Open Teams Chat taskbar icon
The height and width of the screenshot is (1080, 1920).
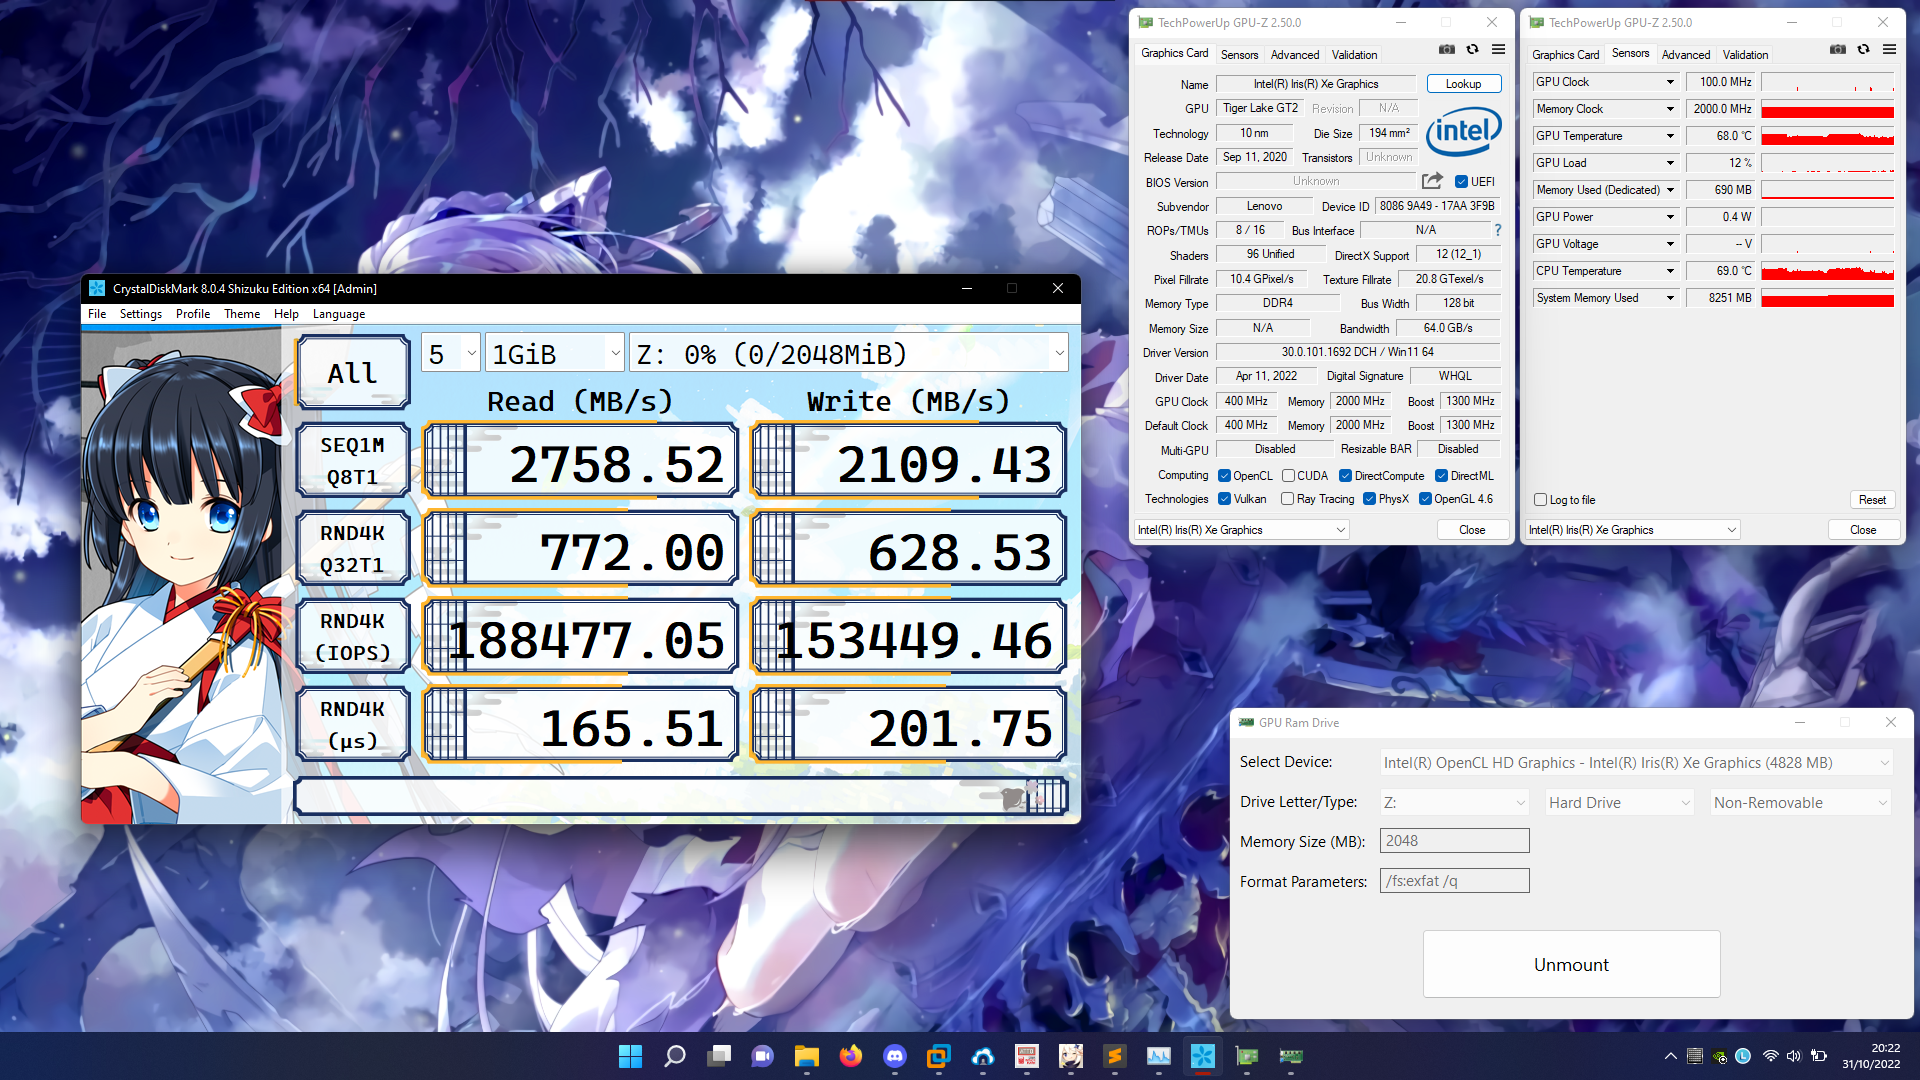pos(763,1056)
